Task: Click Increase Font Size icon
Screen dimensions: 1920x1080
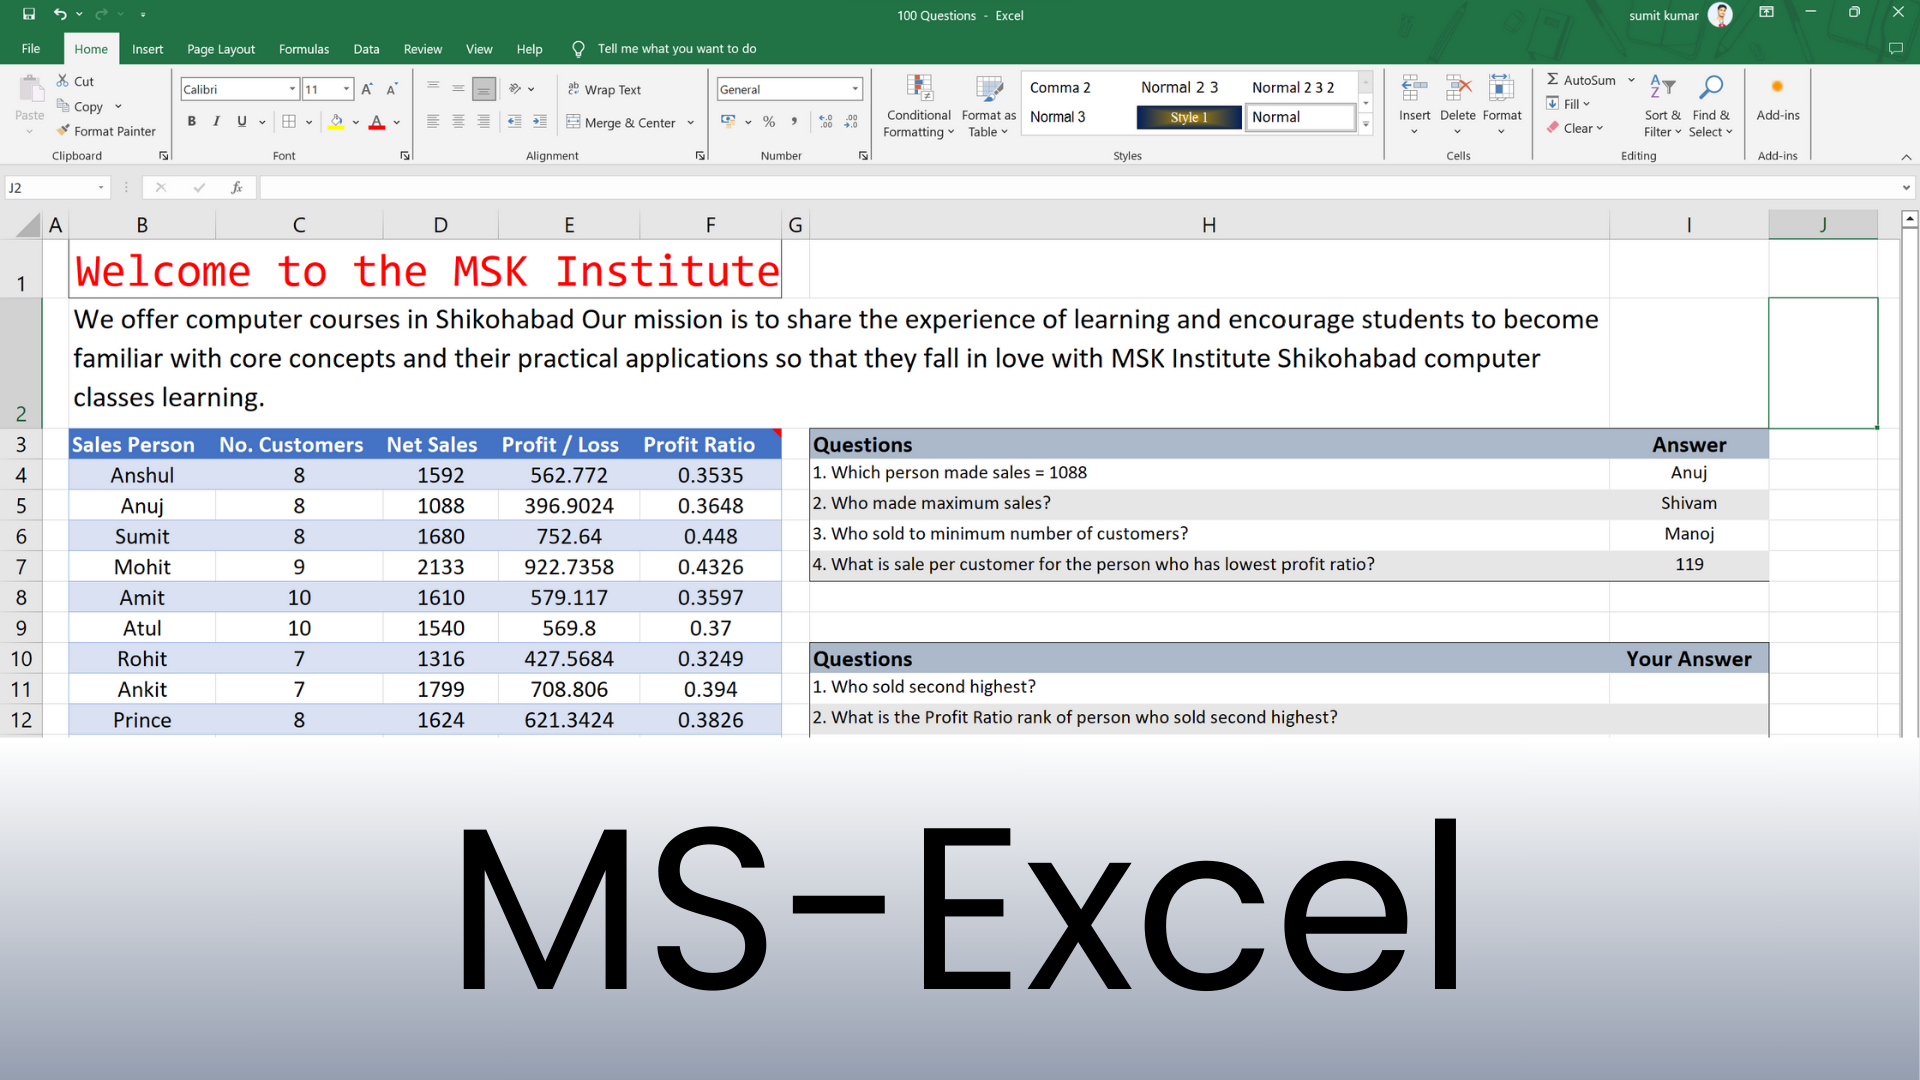Action: coord(367,89)
